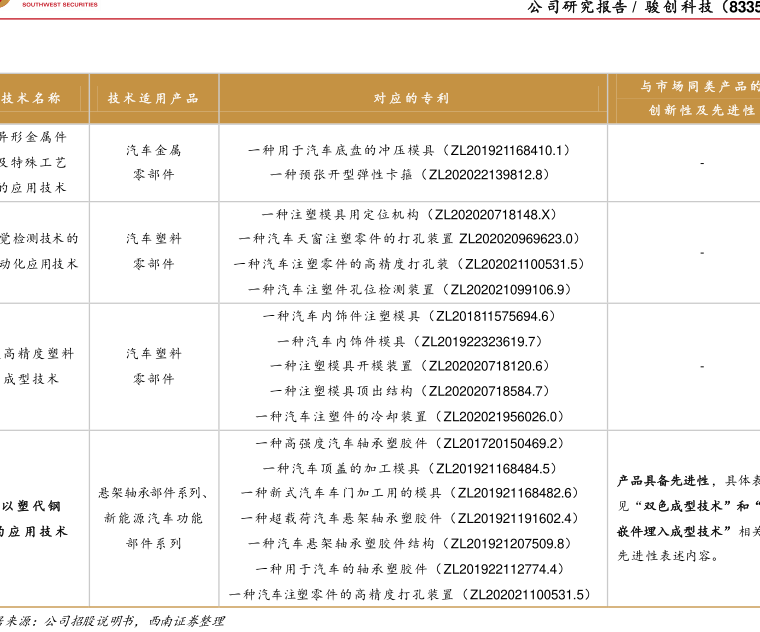This screenshot has width=760, height=632.
Task: Select patent ZL201720150469.2 line
Action: coord(410,443)
